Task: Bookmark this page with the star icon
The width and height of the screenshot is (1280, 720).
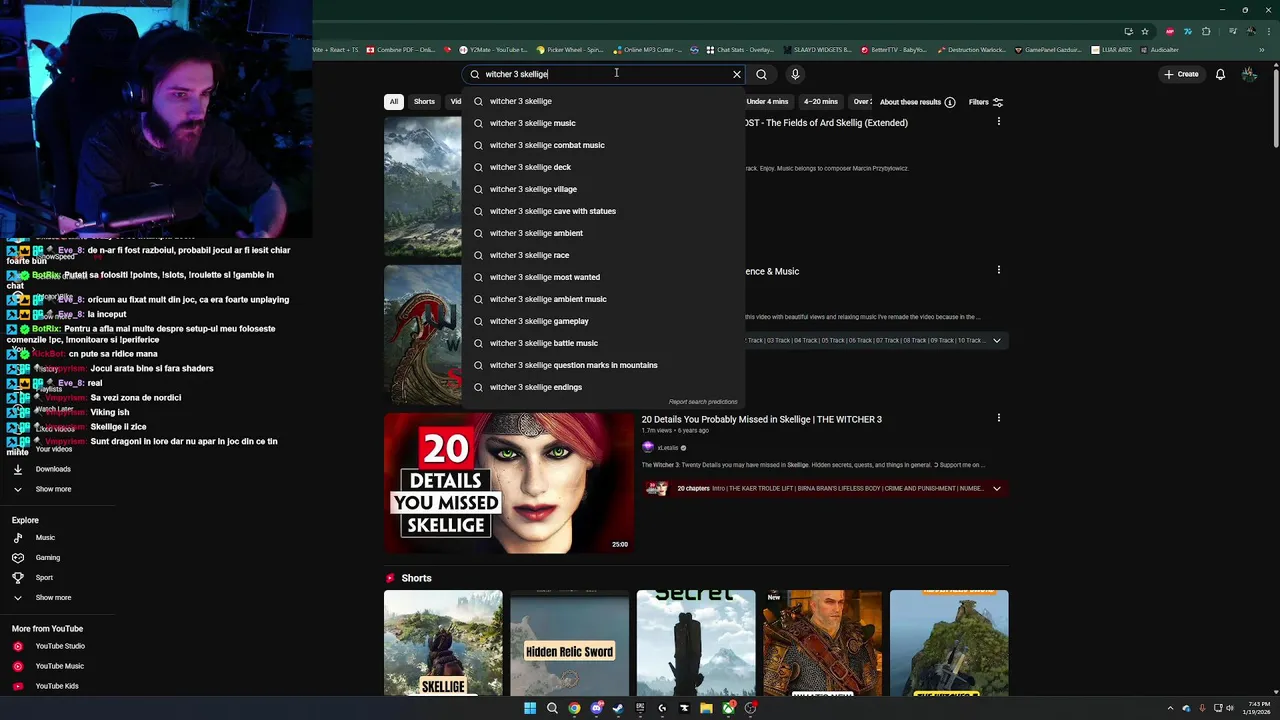Action: click(1145, 31)
